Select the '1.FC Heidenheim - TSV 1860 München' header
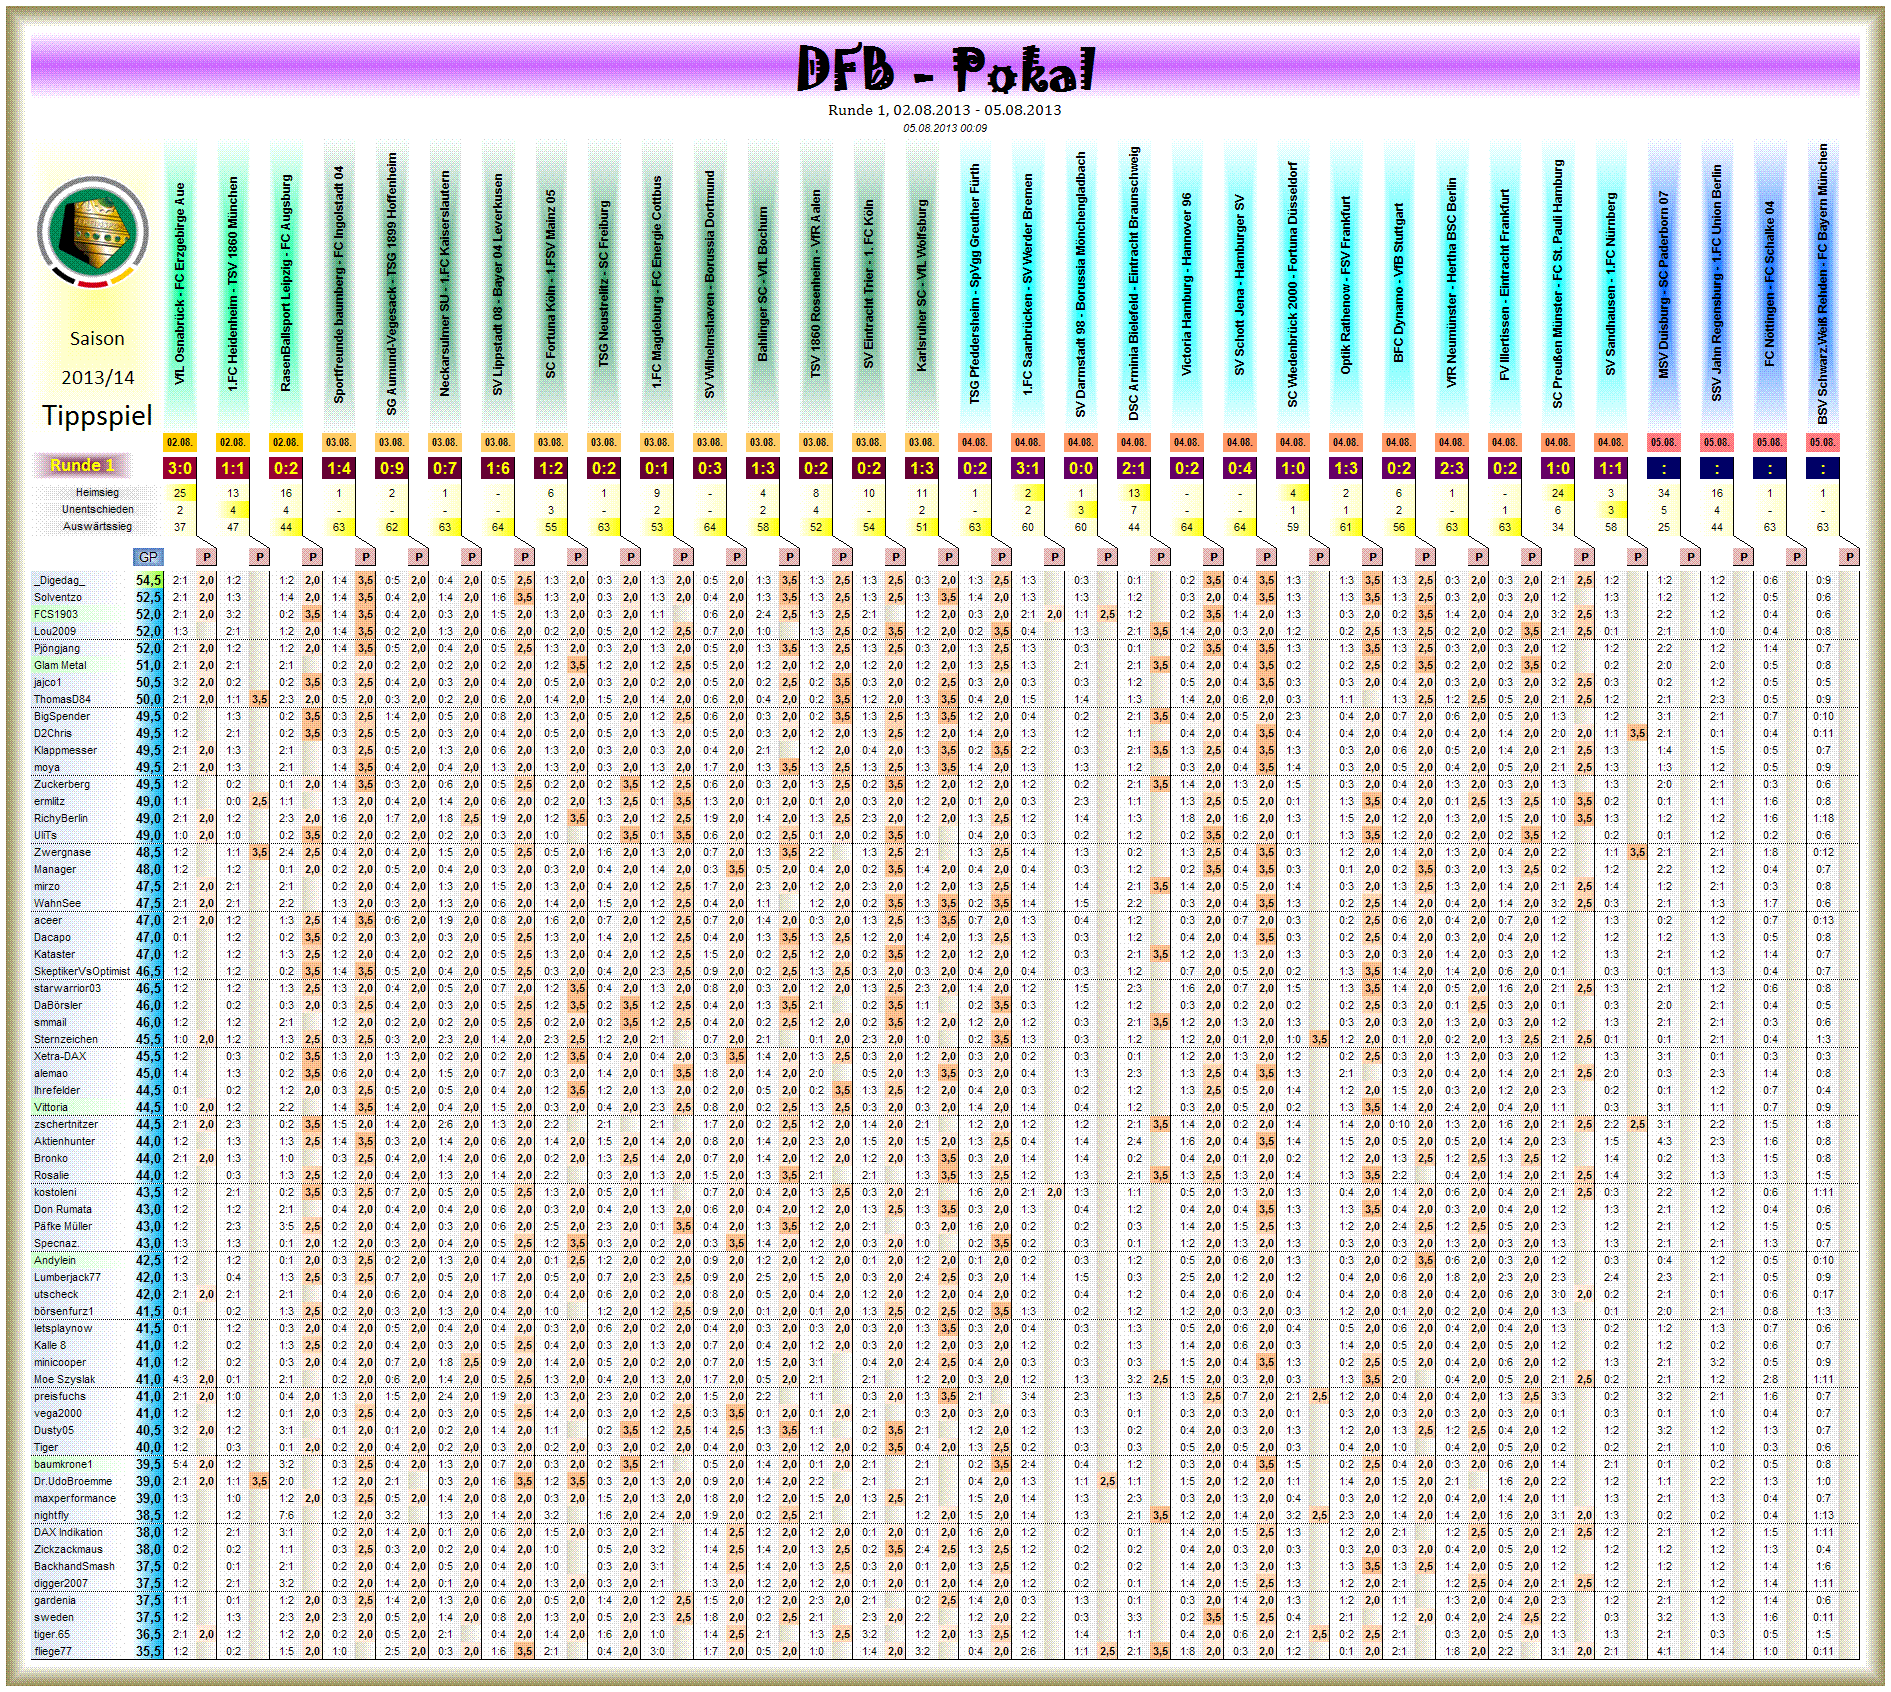Screen dimensions: 1891x1692 click(233, 282)
